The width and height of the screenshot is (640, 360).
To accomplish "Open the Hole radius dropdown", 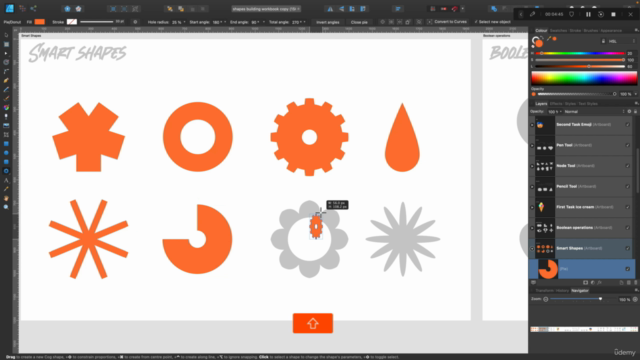I will tap(184, 22).
